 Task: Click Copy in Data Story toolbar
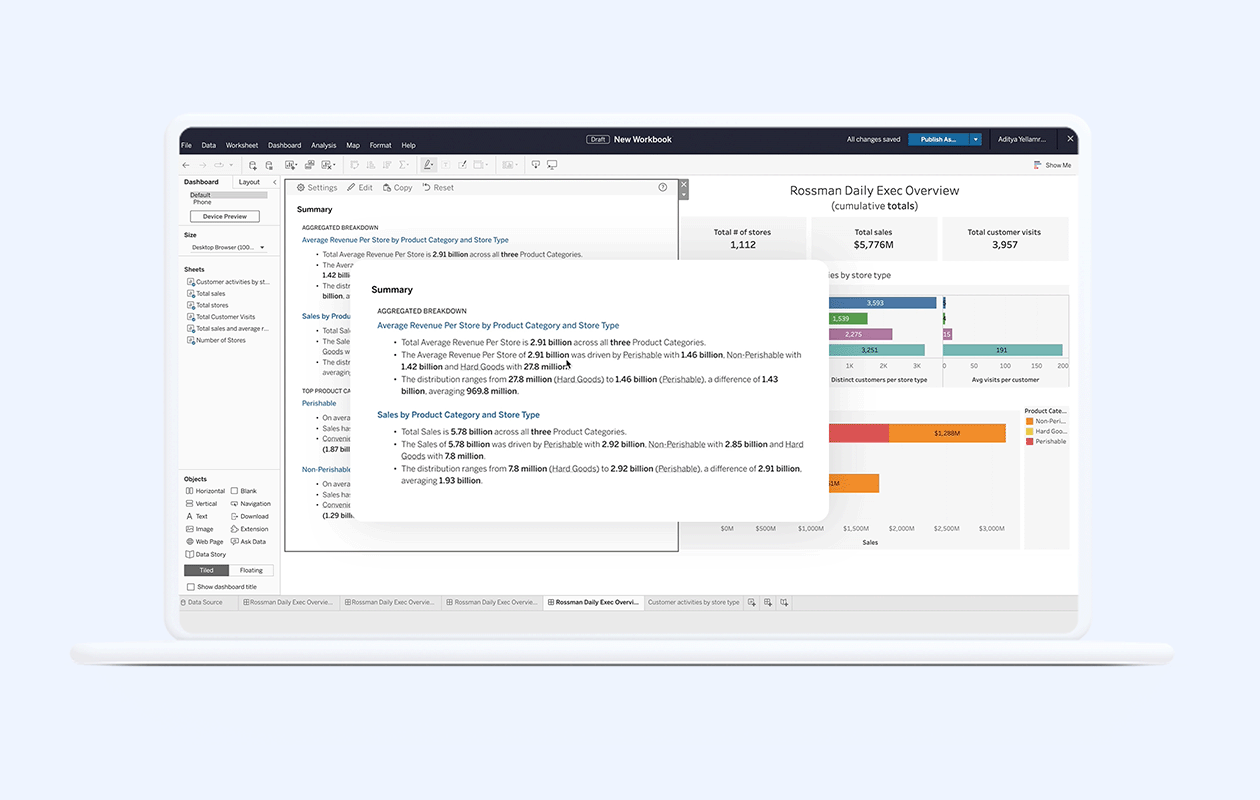pyautogui.click(x=397, y=188)
